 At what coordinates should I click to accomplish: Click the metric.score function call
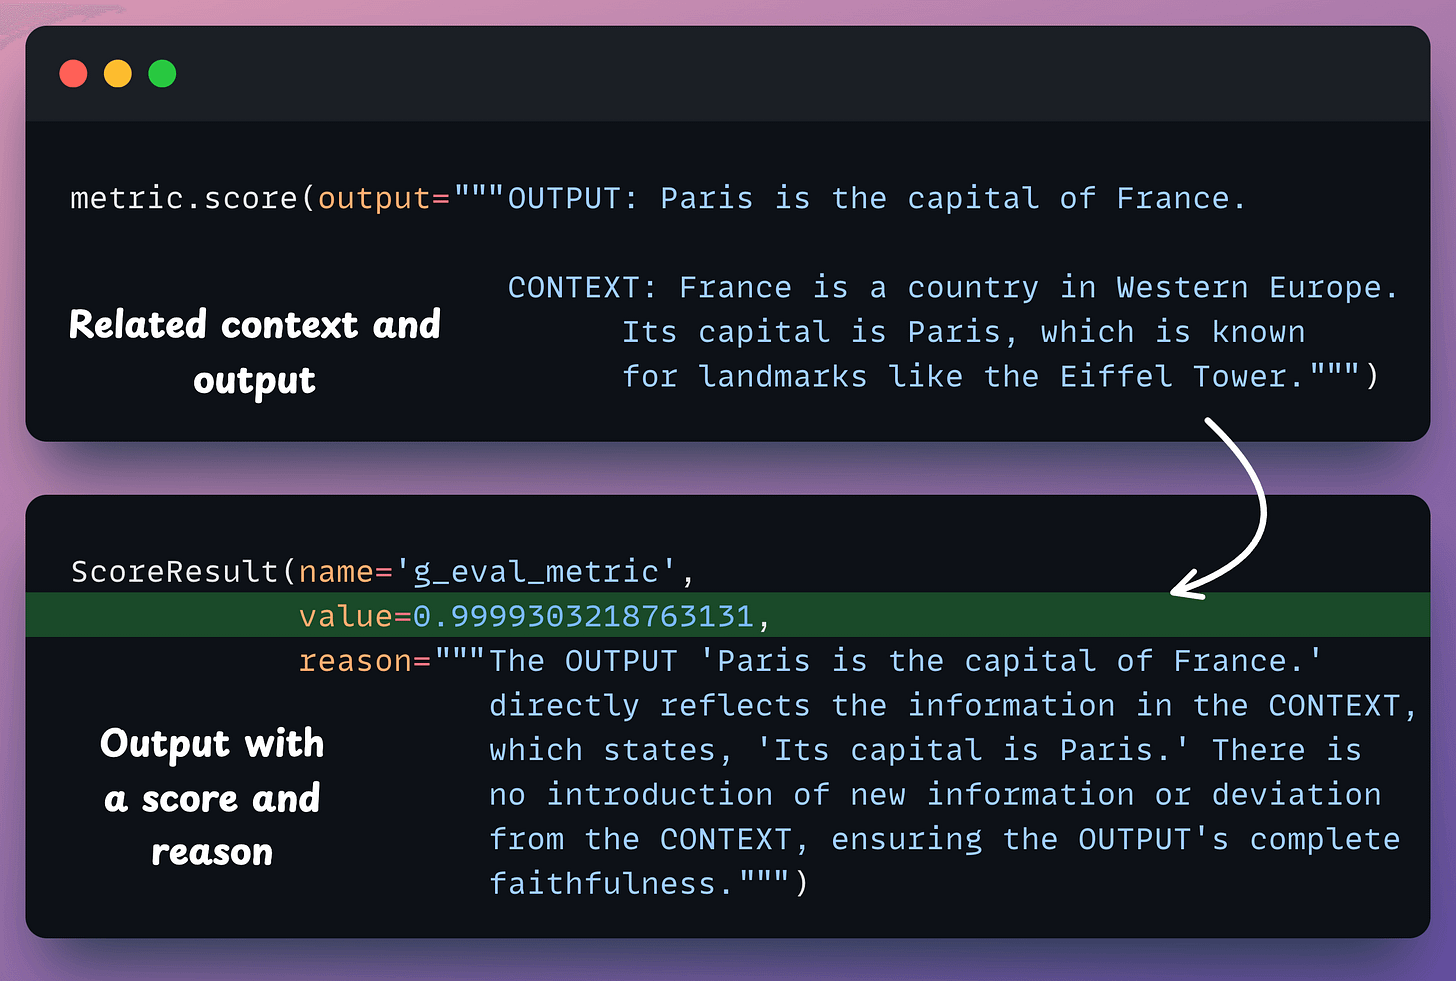[x=183, y=198]
